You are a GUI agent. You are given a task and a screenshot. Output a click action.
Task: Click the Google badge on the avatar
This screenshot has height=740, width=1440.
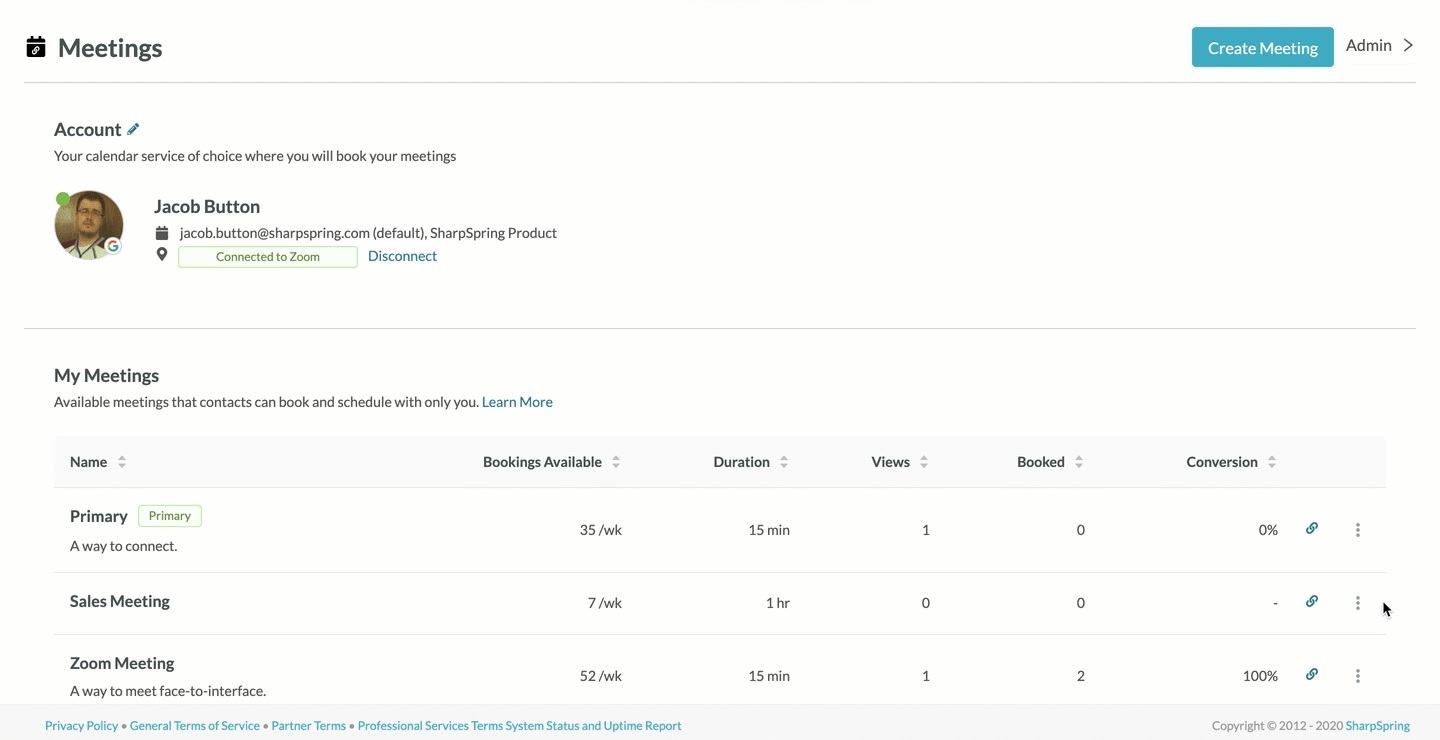(114, 246)
